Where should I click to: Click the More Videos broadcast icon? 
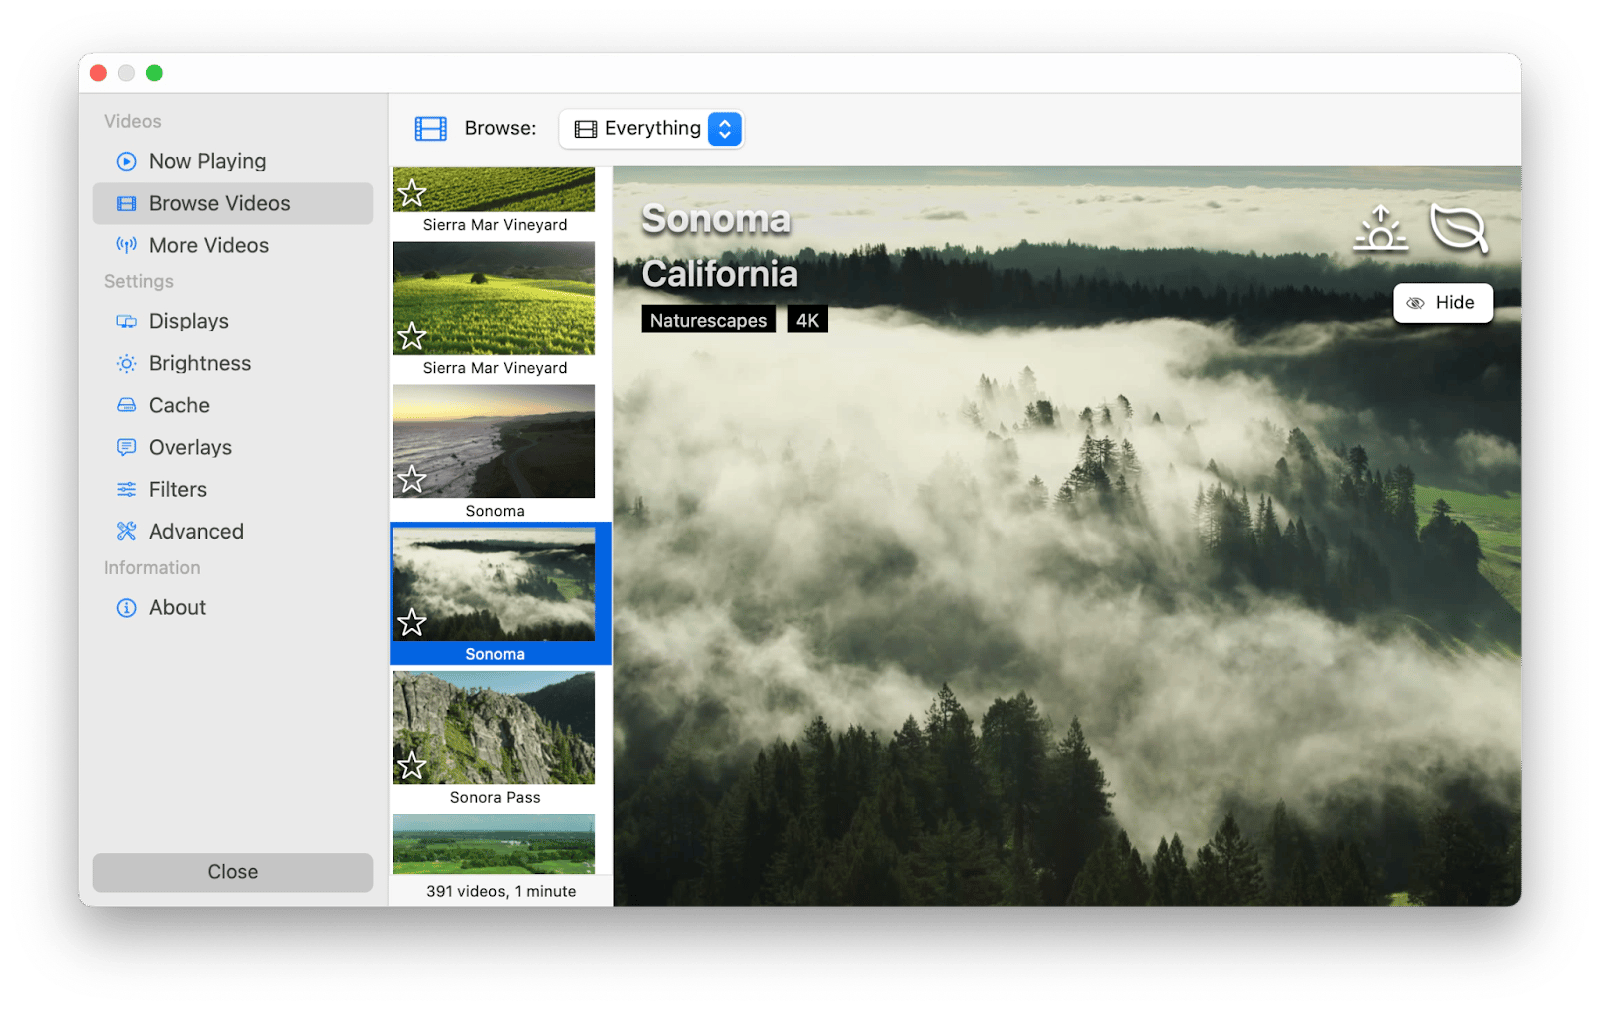click(x=126, y=245)
